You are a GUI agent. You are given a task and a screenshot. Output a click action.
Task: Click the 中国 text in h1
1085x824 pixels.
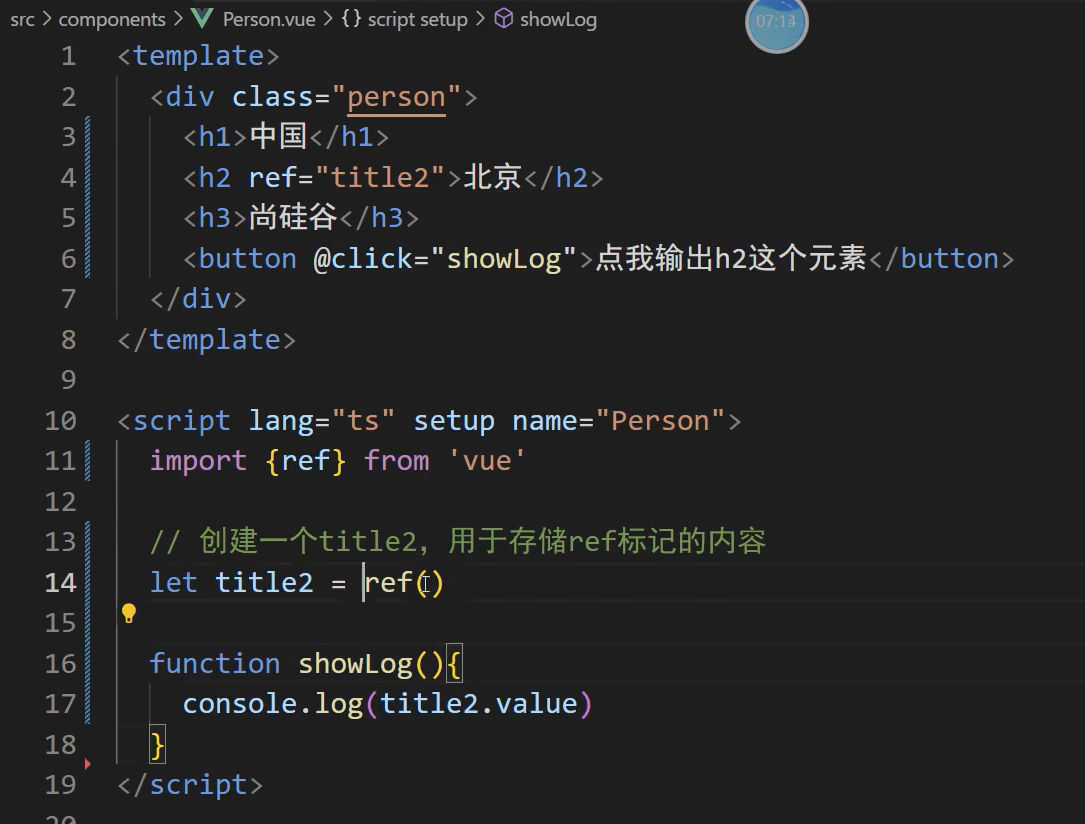click(x=278, y=136)
